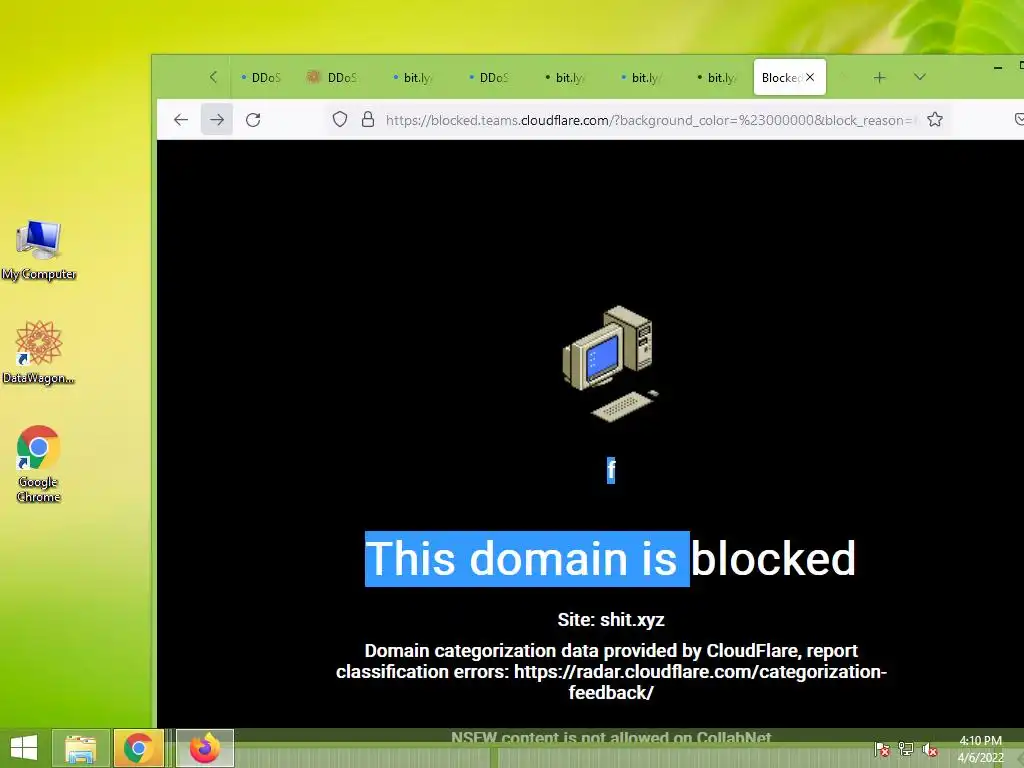Click the 'Site: shit.xyz' text

611,620
